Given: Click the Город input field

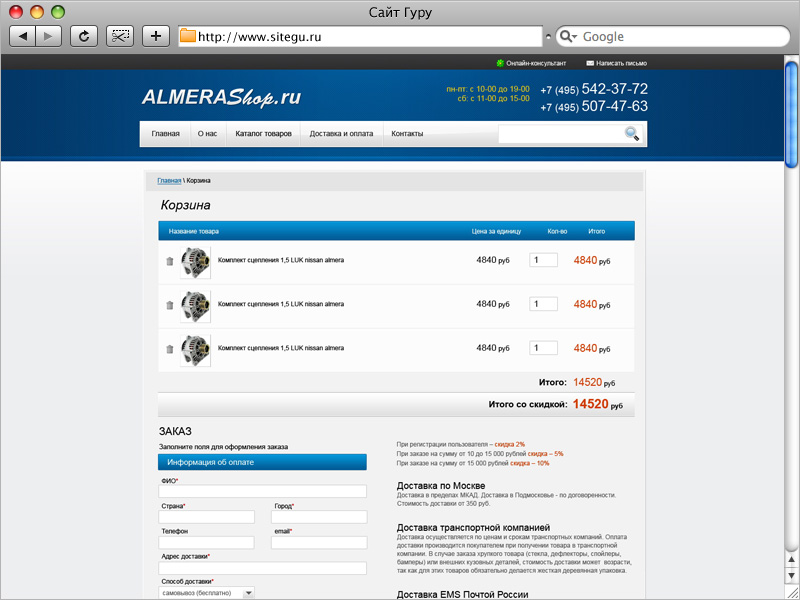Looking at the screenshot, I should pos(319,517).
